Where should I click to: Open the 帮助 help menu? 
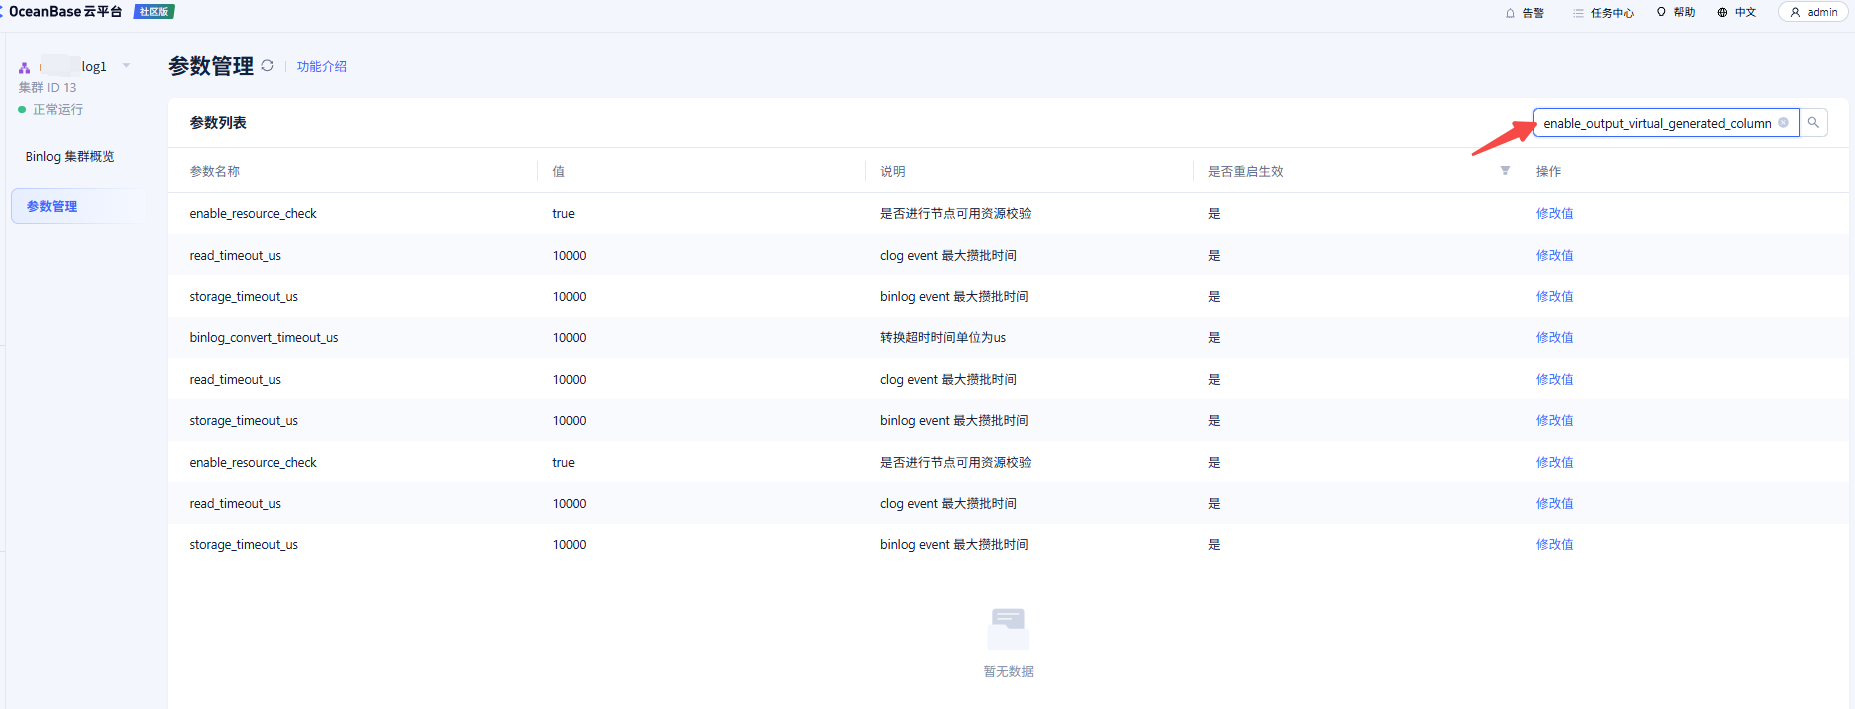[1676, 13]
